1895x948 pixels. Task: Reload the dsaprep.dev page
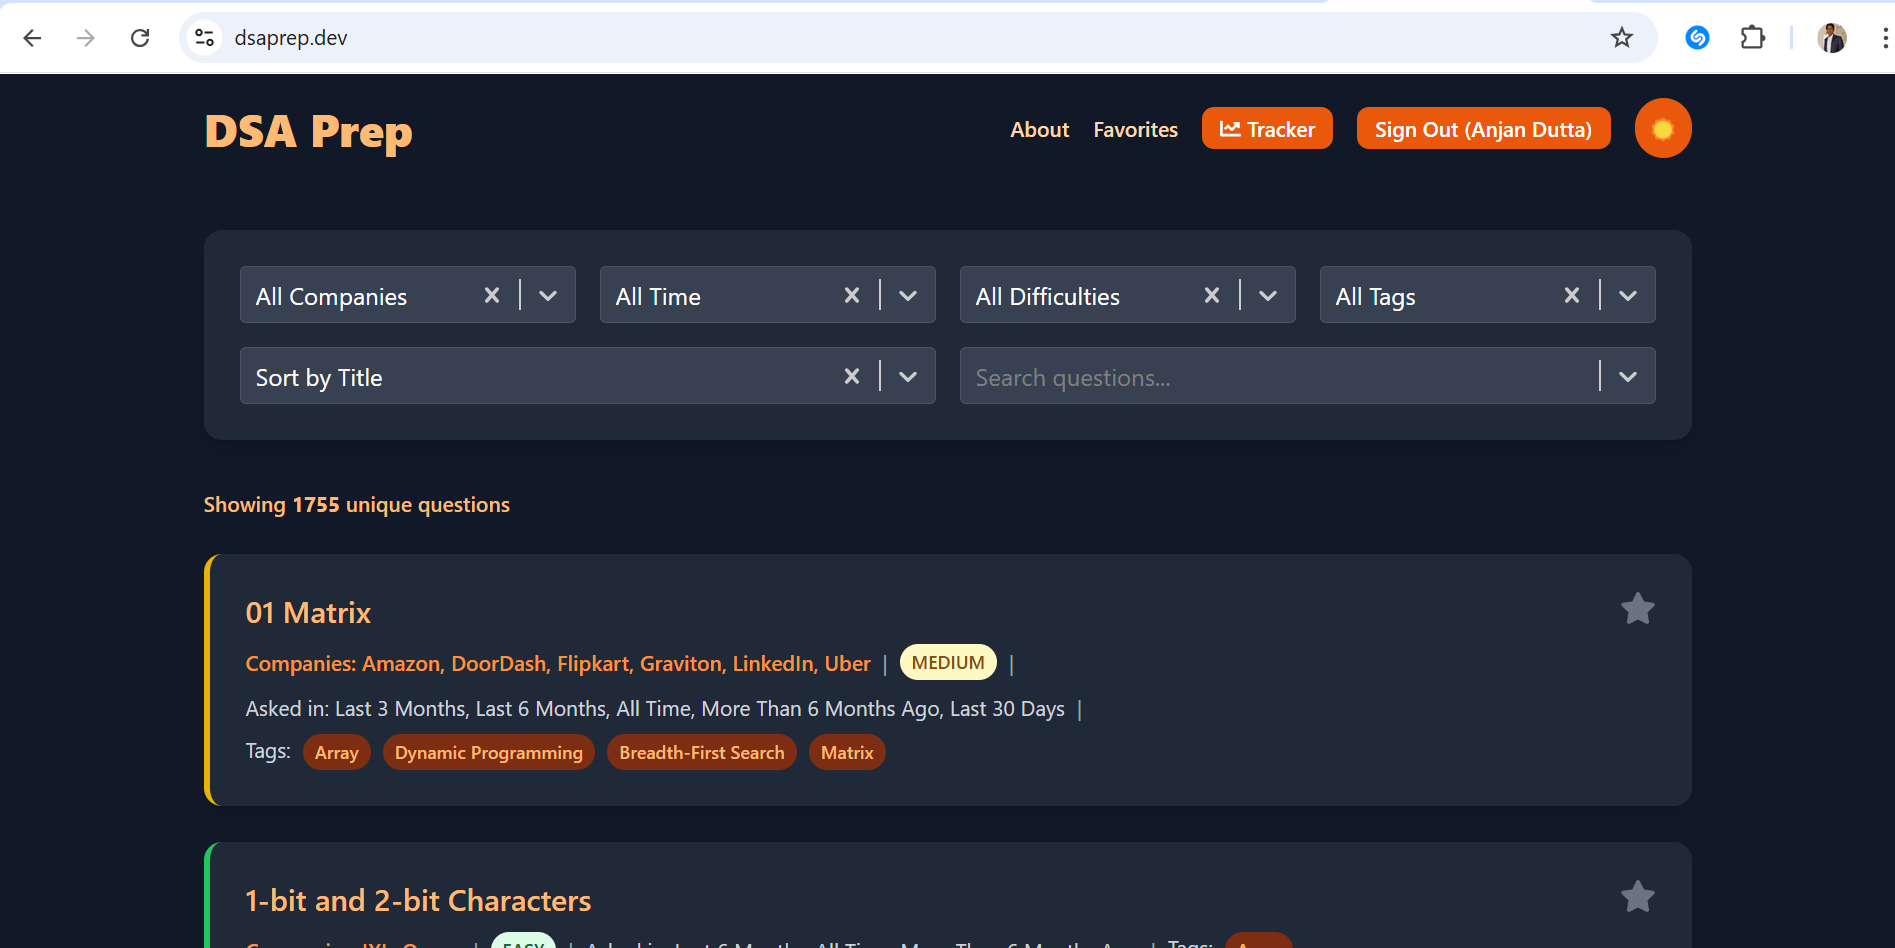(140, 37)
